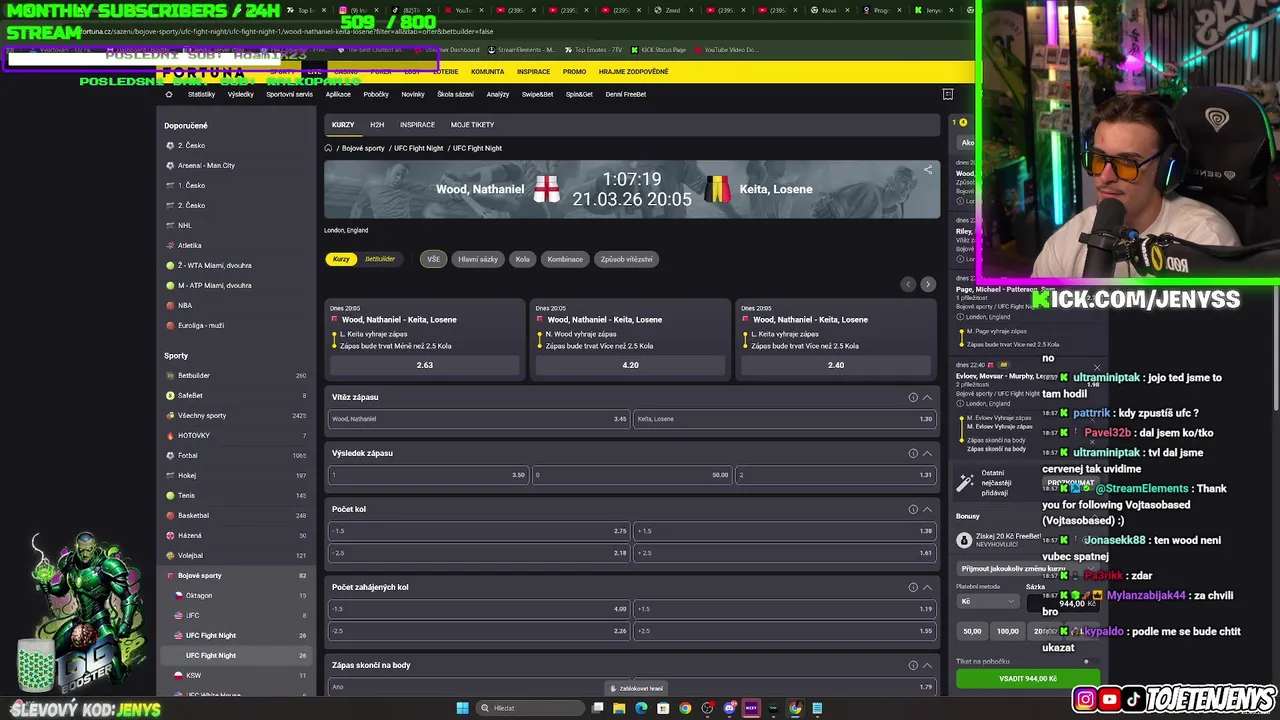The height and width of the screenshot is (720, 1280).
Task: Select the Způsob vítězství filter chip
Action: pyautogui.click(x=626, y=259)
